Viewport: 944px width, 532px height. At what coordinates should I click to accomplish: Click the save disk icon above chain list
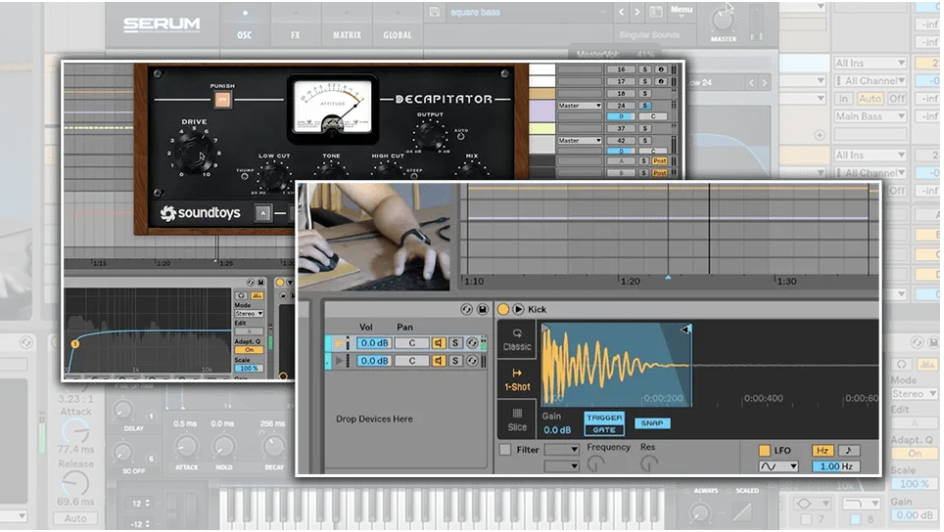[482, 309]
